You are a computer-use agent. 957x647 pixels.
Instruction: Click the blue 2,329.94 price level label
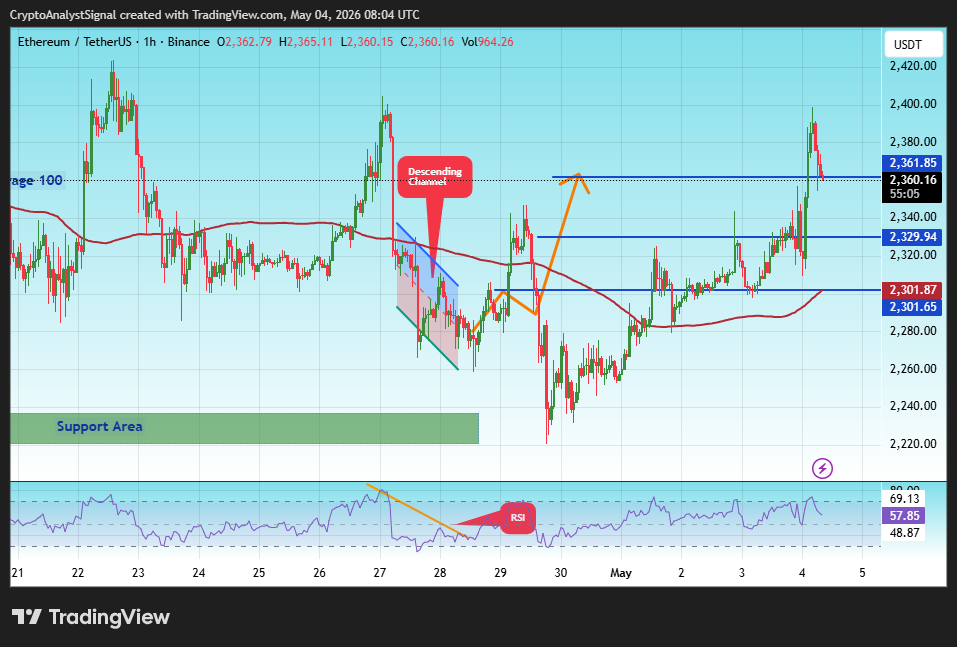[912, 237]
